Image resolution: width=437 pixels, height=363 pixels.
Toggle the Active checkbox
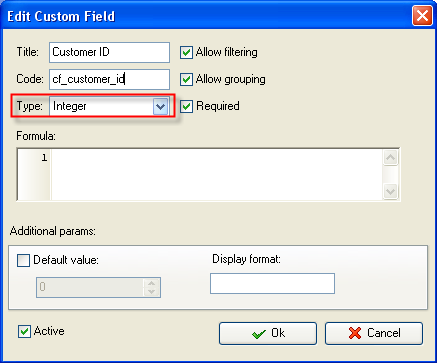[x=24, y=331]
